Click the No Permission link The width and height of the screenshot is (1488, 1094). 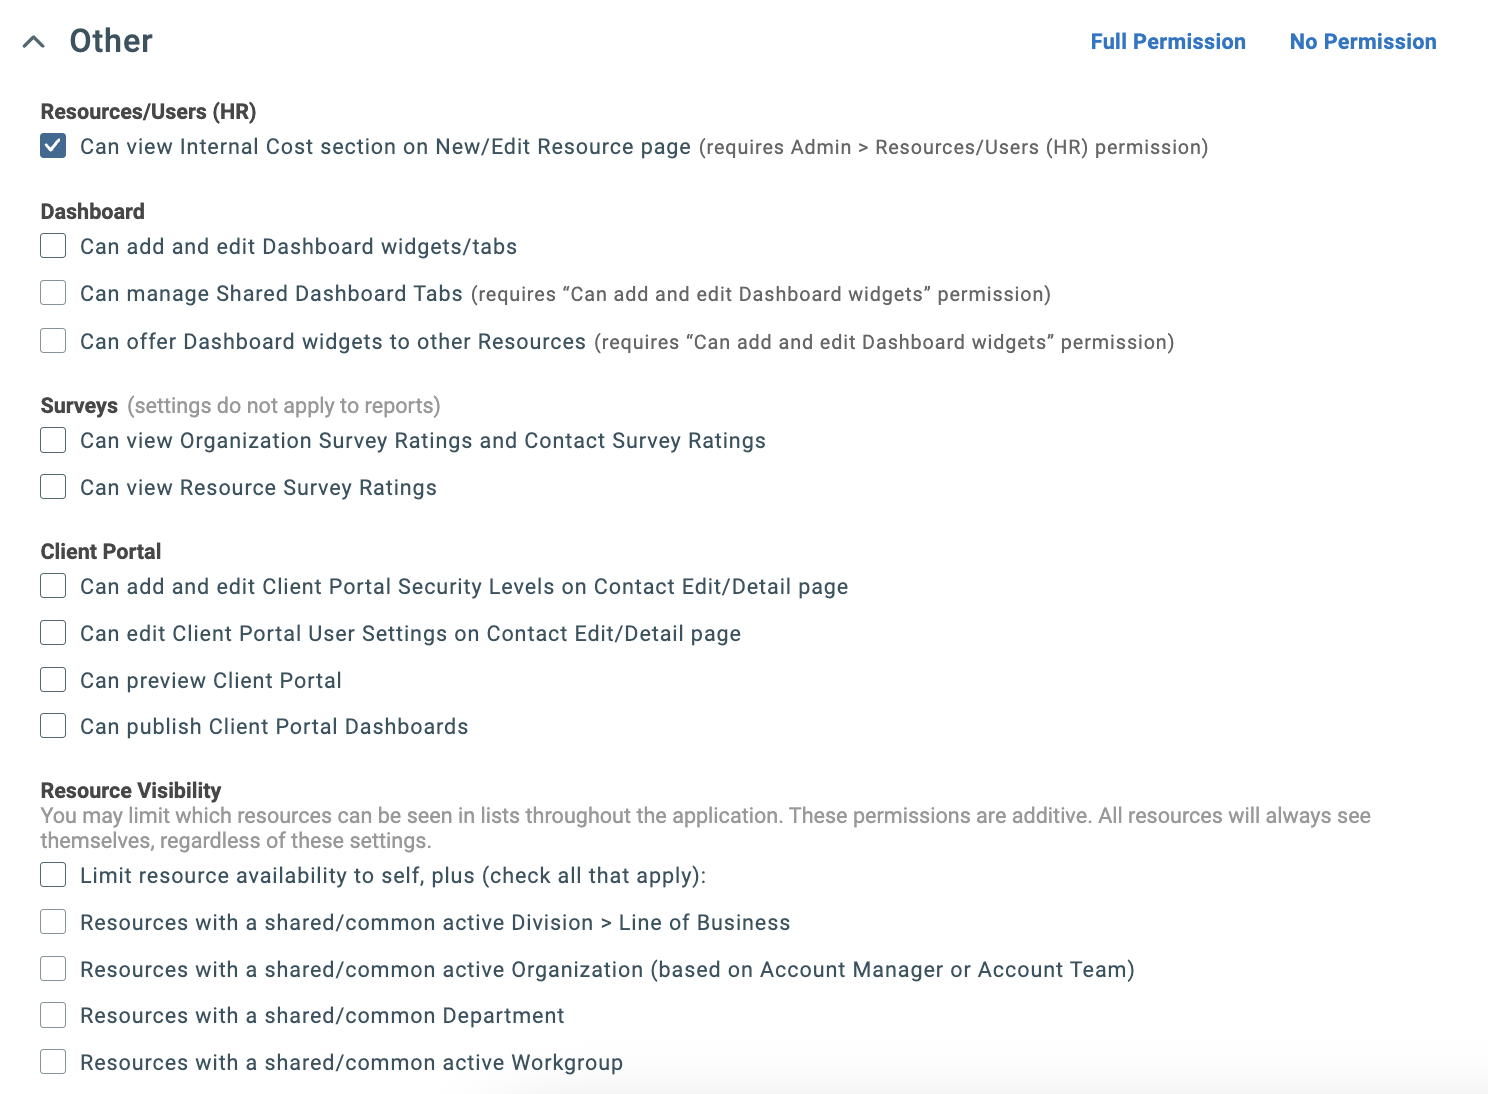tap(1363, 41)
